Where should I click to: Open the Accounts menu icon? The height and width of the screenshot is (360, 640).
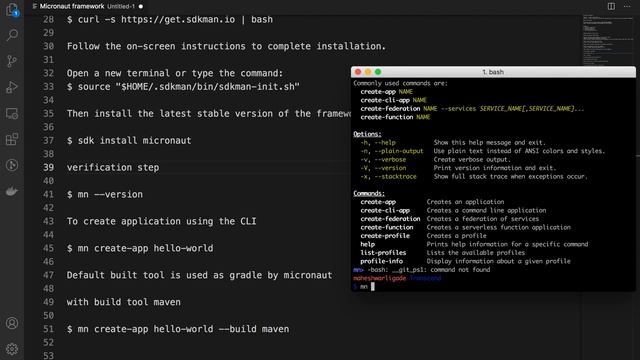[x=12, y=323]
